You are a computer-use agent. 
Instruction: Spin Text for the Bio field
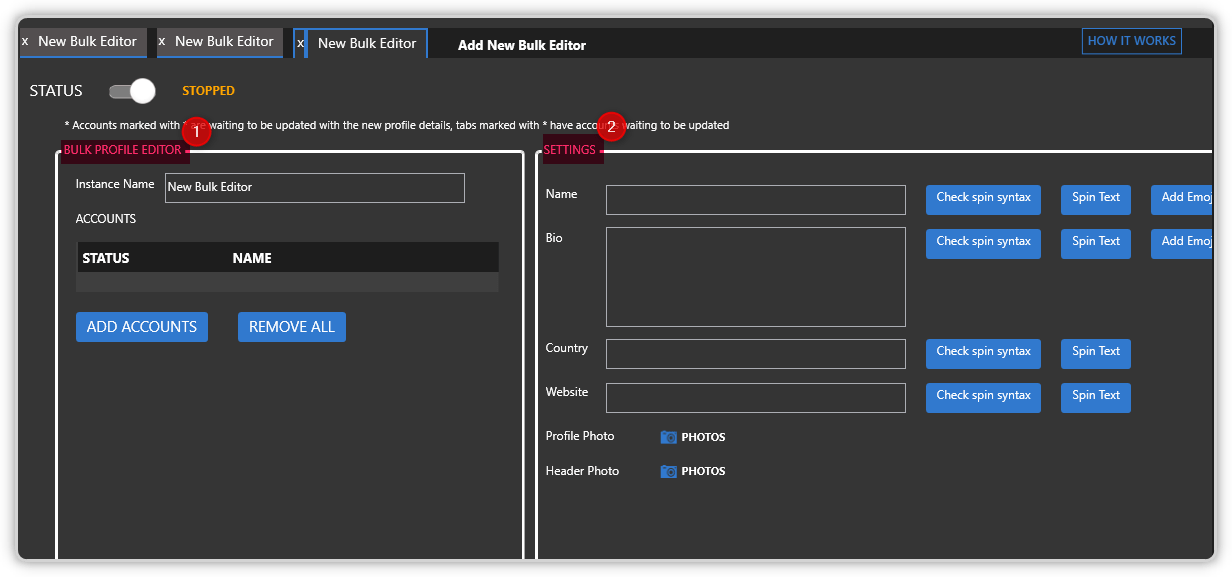(x=1095, y=243)
